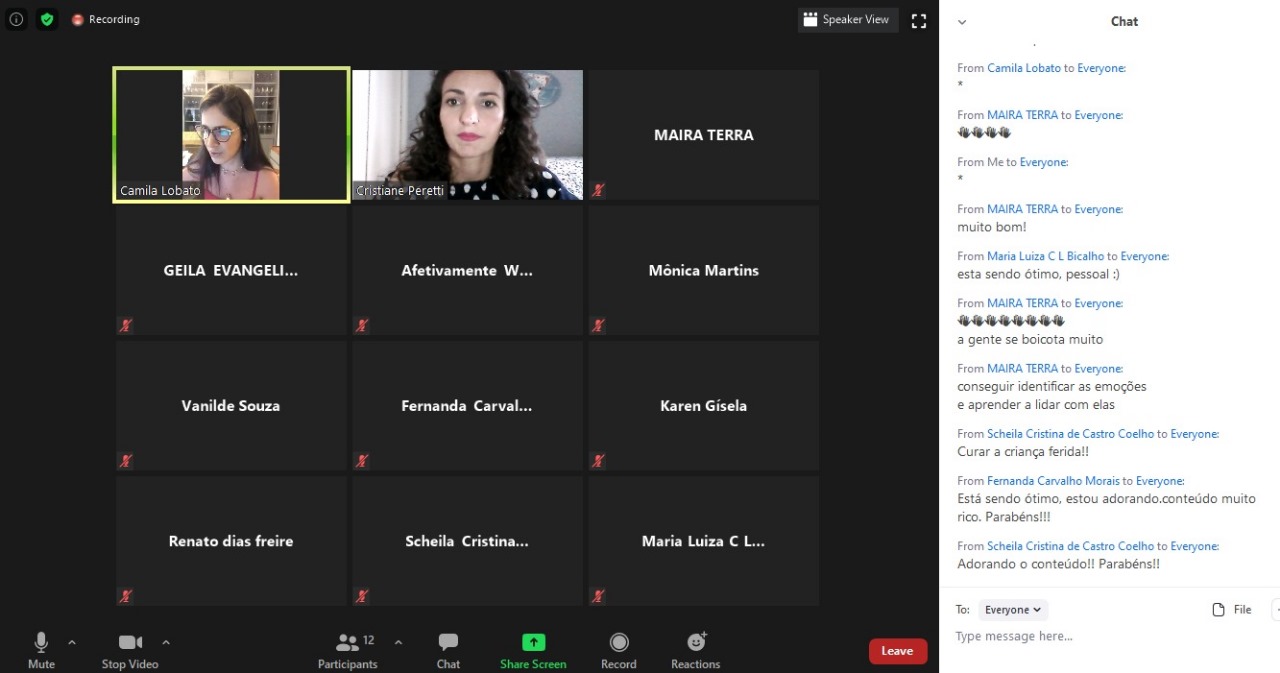Leave the meeting

coord(897,651)
